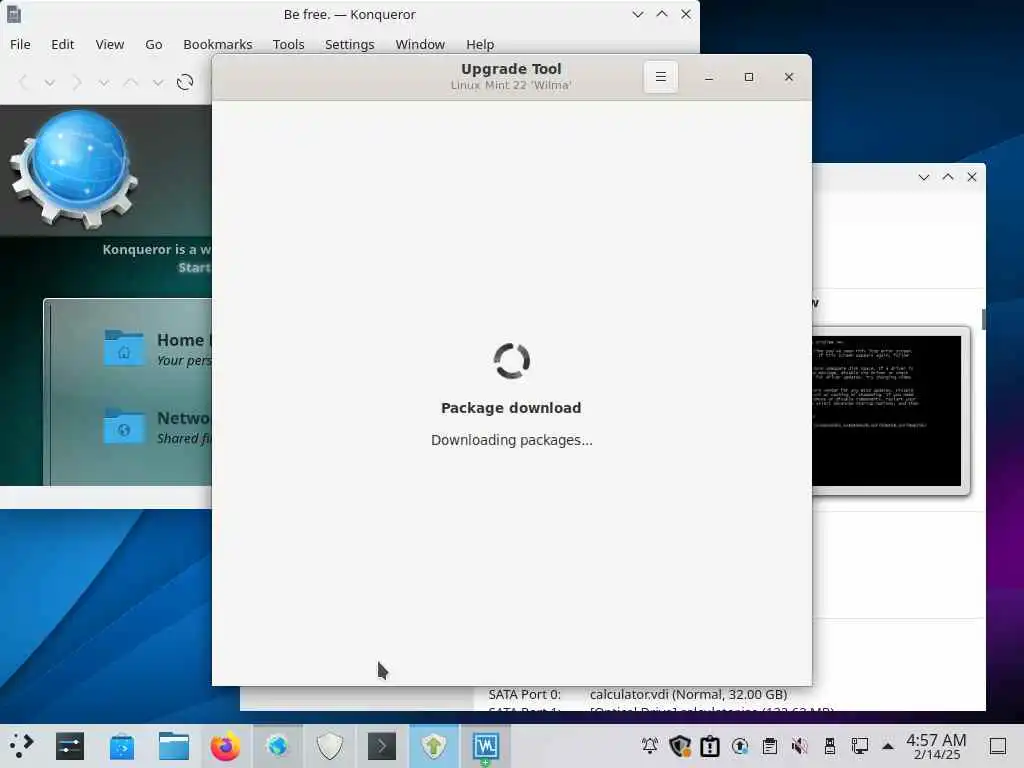Open clipboard tray icon

point(770,746)
